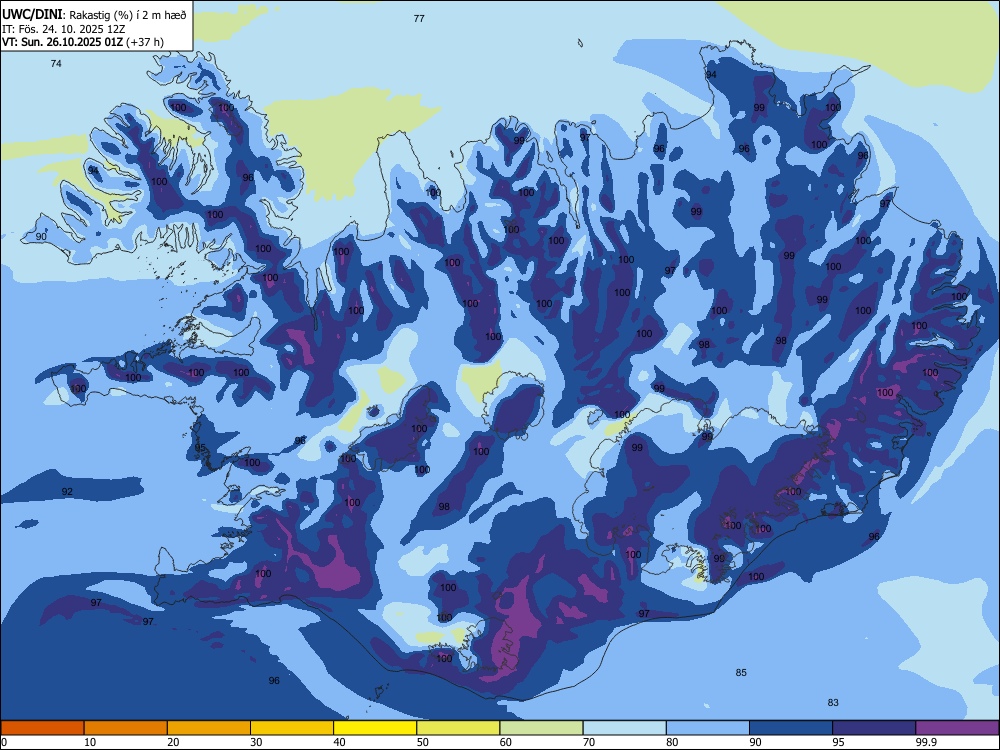Click the 95–99.9 indigo legend swatch
Viewport: 1000px width, 750px height.
874,728
